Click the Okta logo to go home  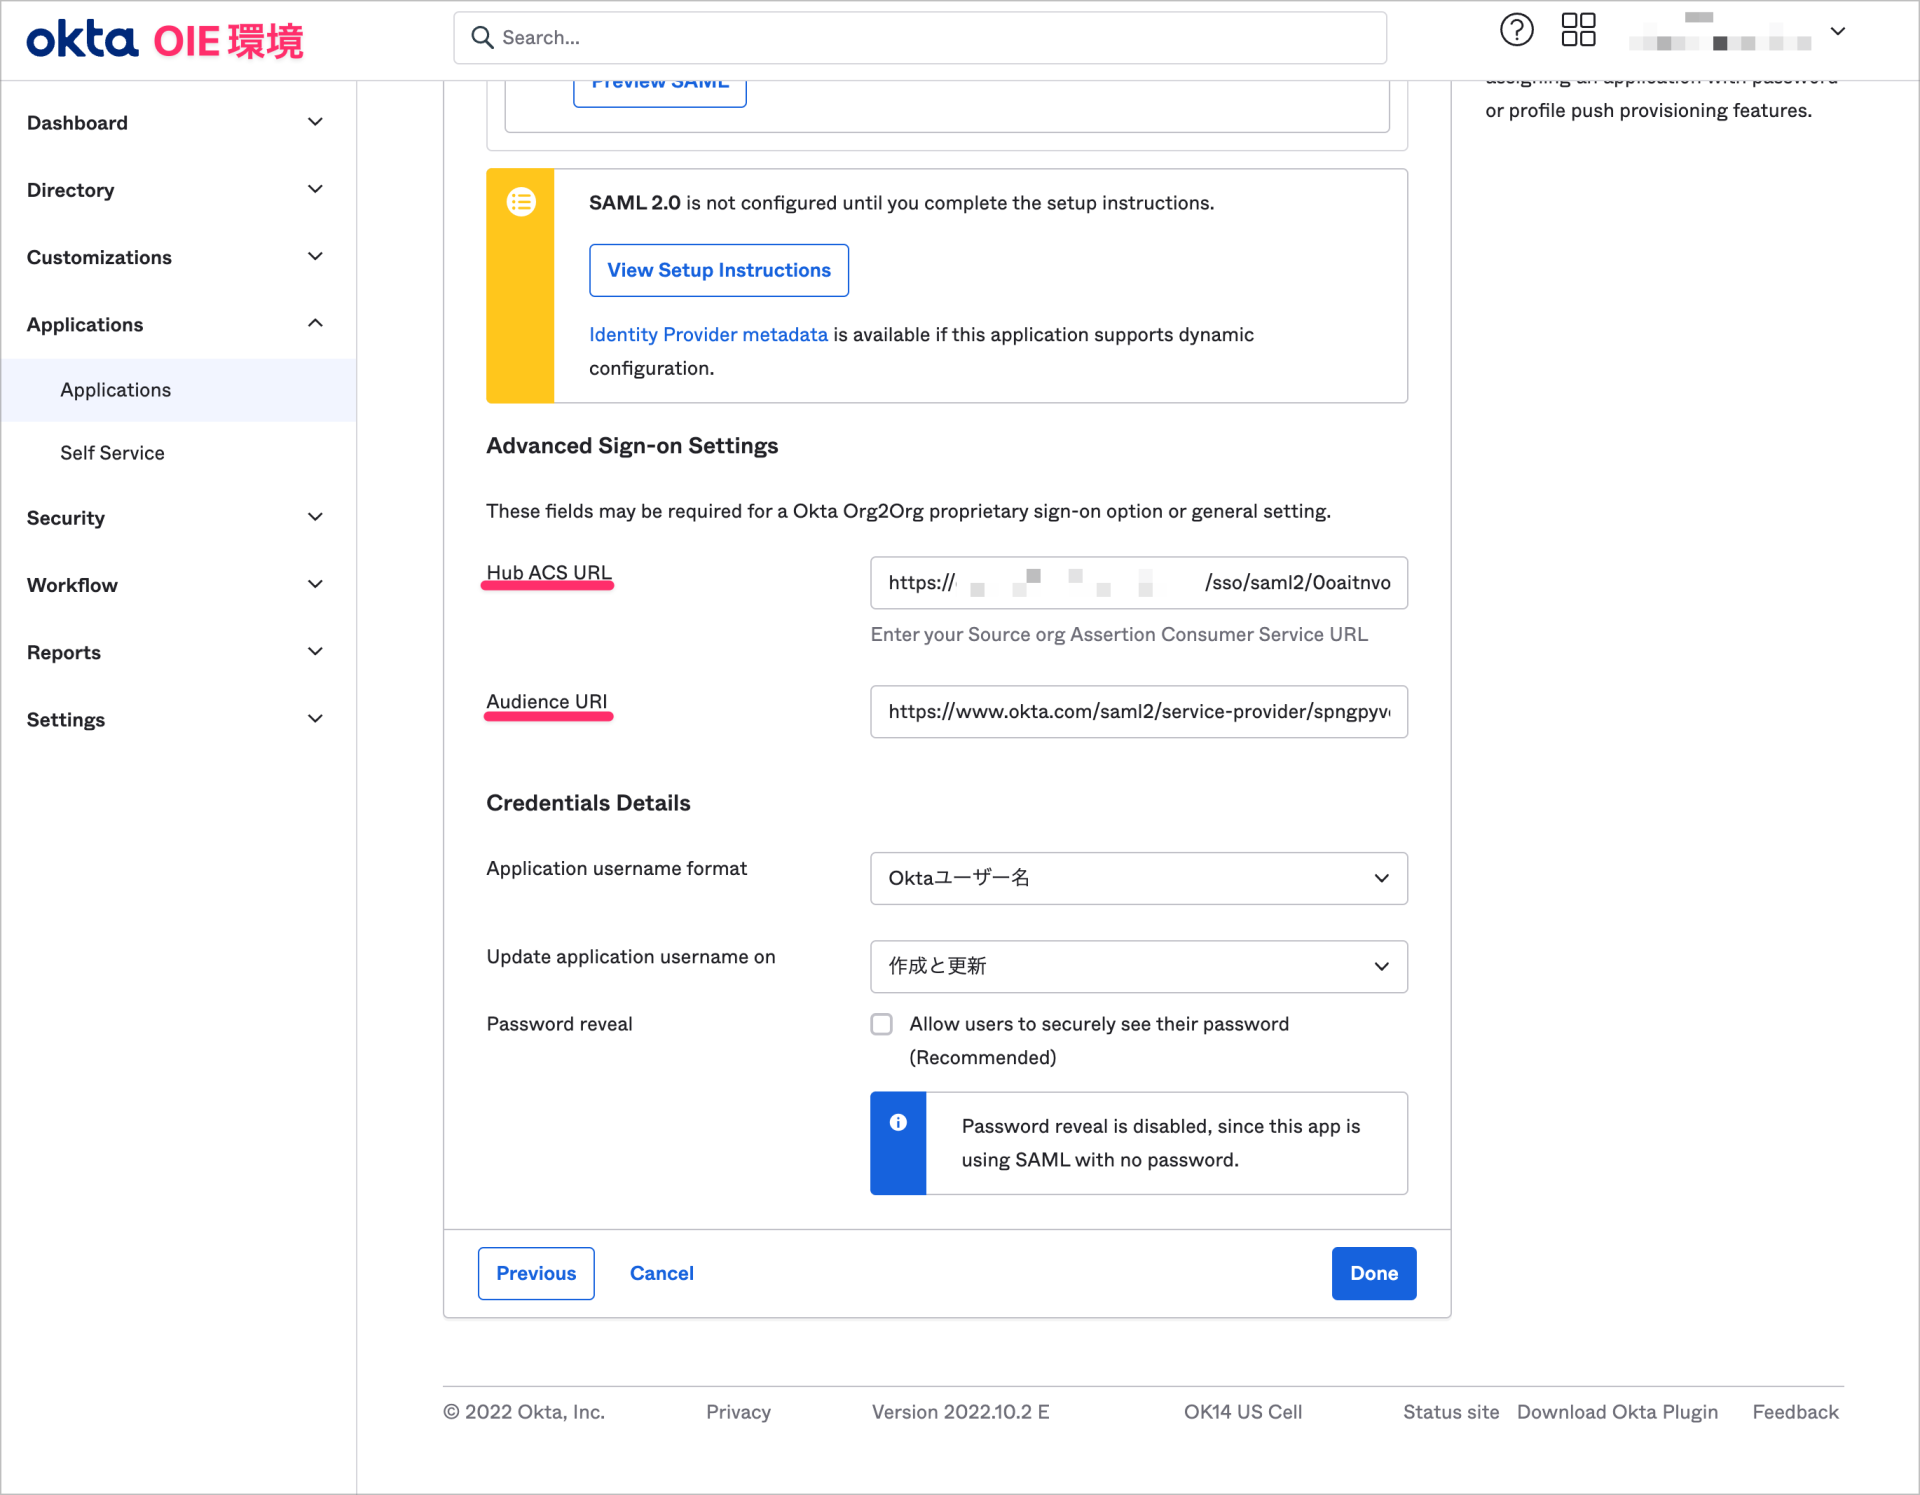point(83,39)
